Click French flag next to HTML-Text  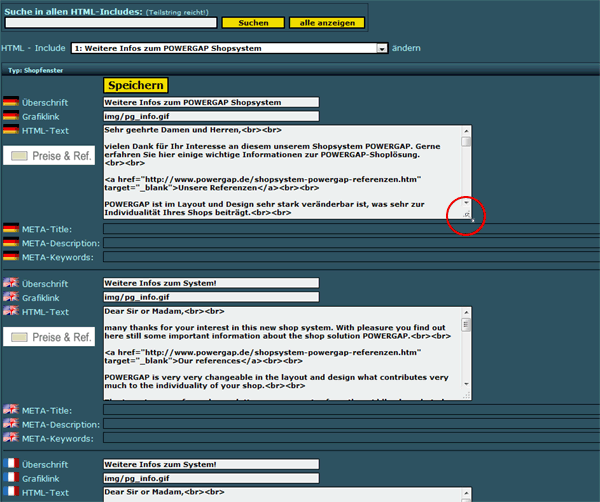[x=11, y=491]
